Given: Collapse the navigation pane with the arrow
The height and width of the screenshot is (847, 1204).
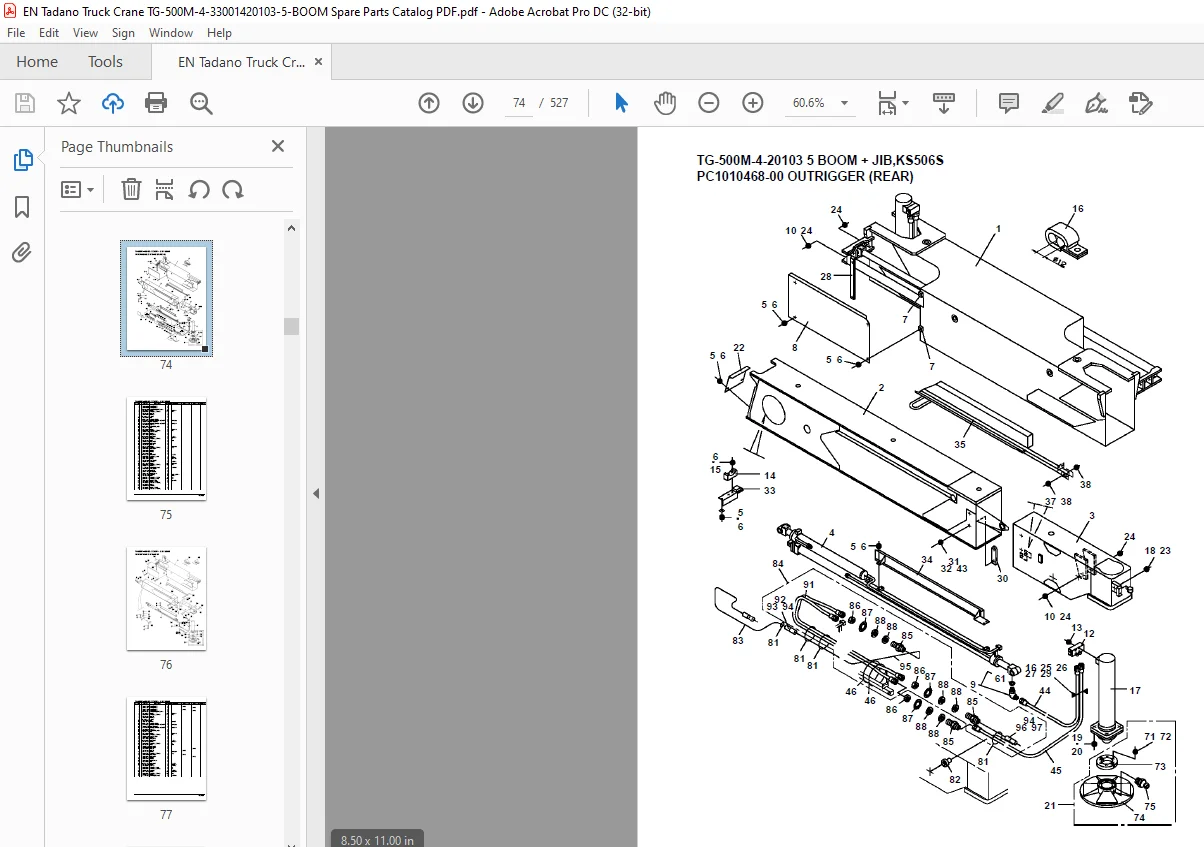Looking at the screenshot, I should [x=316, y=493].
